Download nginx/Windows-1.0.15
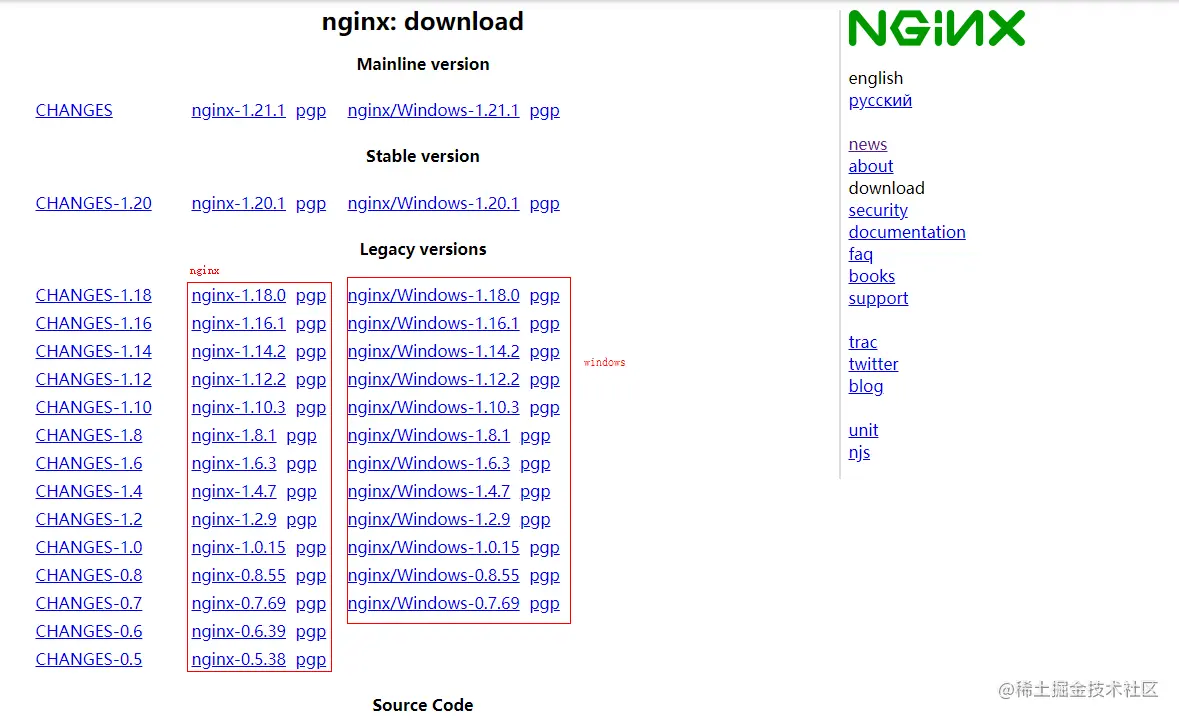 433,547
